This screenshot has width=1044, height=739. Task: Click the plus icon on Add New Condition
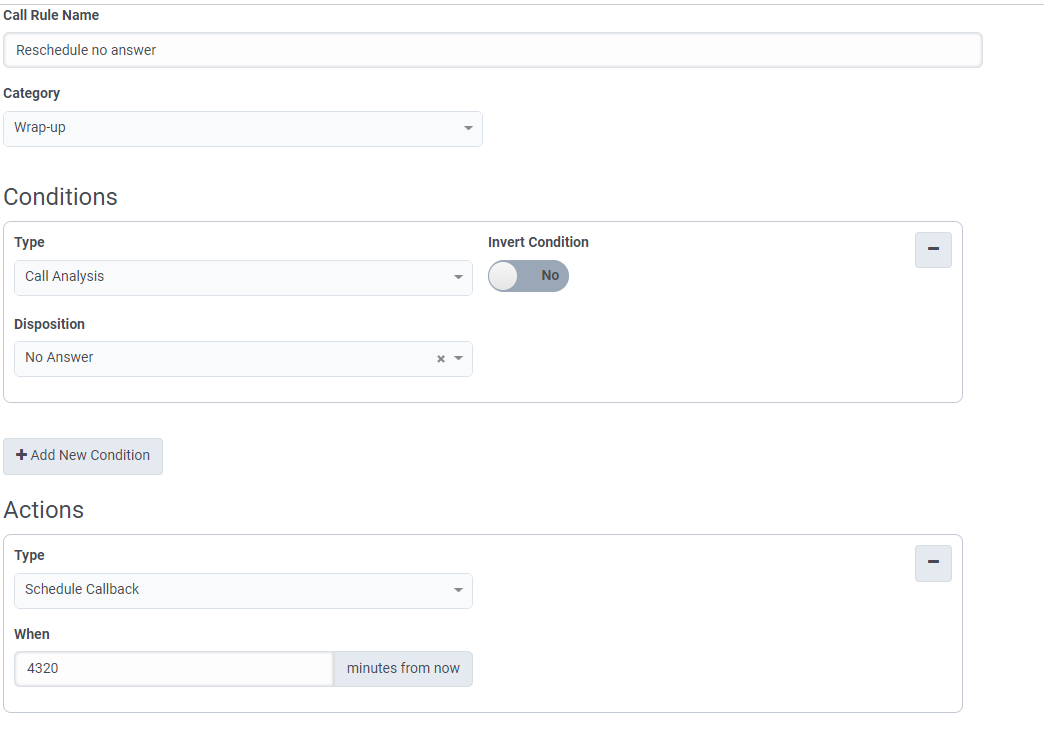[22, 455]
